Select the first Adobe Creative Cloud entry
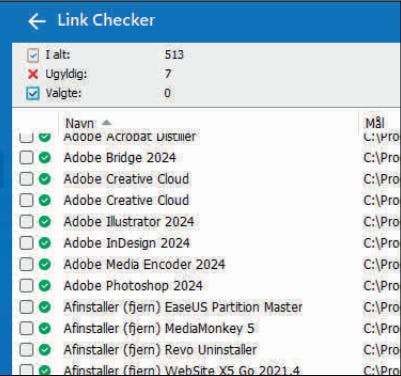 tap(126, 179)
